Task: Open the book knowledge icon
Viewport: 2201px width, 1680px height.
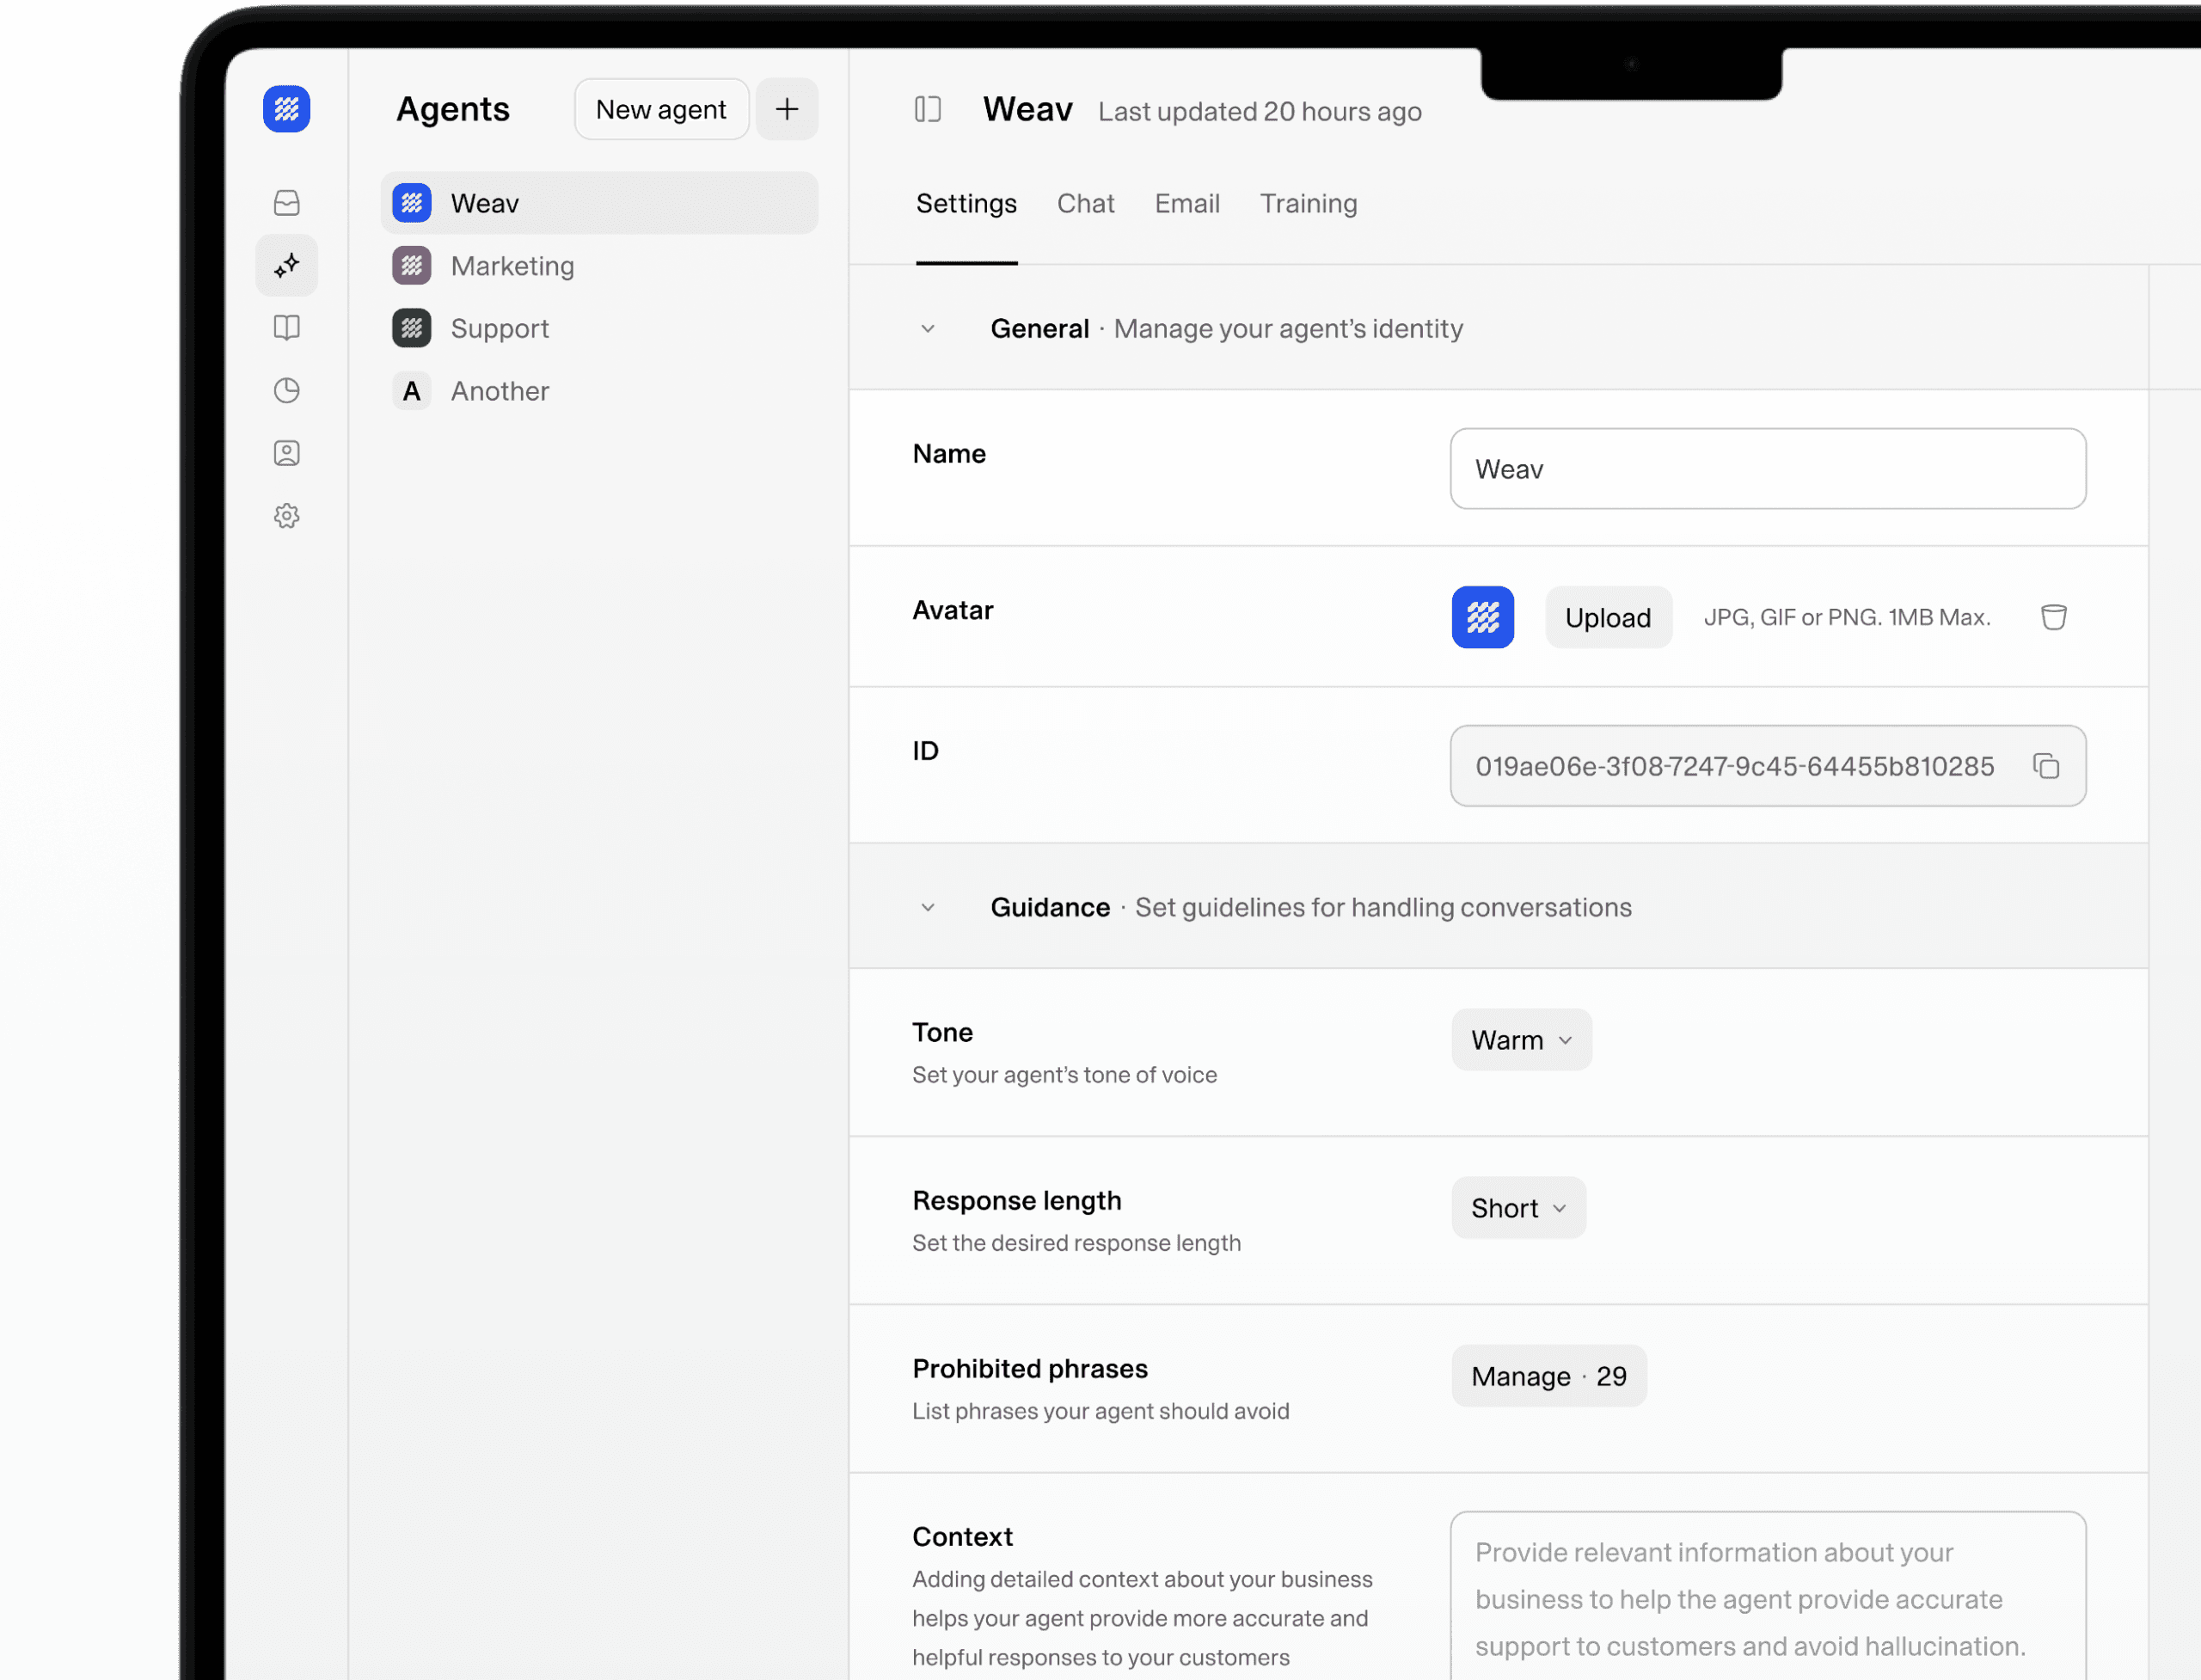Action: (286, 328)
